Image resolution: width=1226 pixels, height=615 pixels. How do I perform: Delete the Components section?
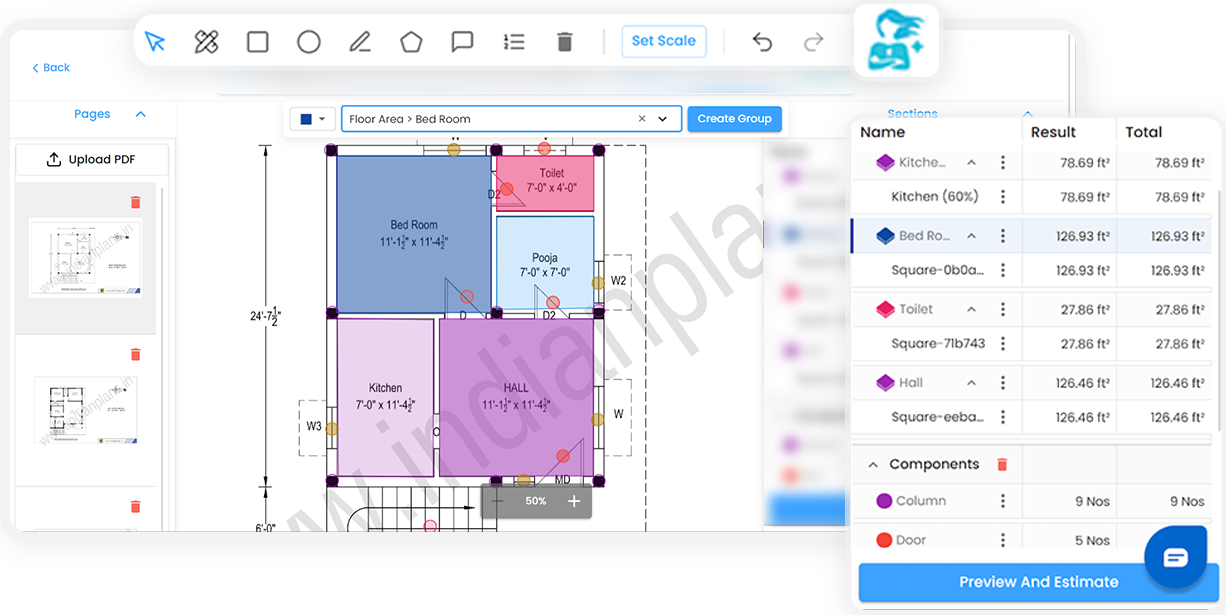(1002, 465)
